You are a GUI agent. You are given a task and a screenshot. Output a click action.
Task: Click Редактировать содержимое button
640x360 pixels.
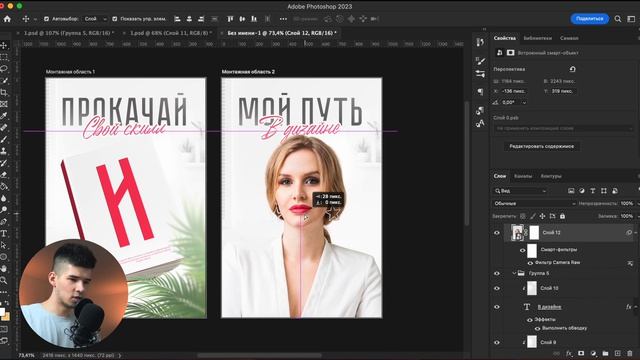tap(541, 146)
